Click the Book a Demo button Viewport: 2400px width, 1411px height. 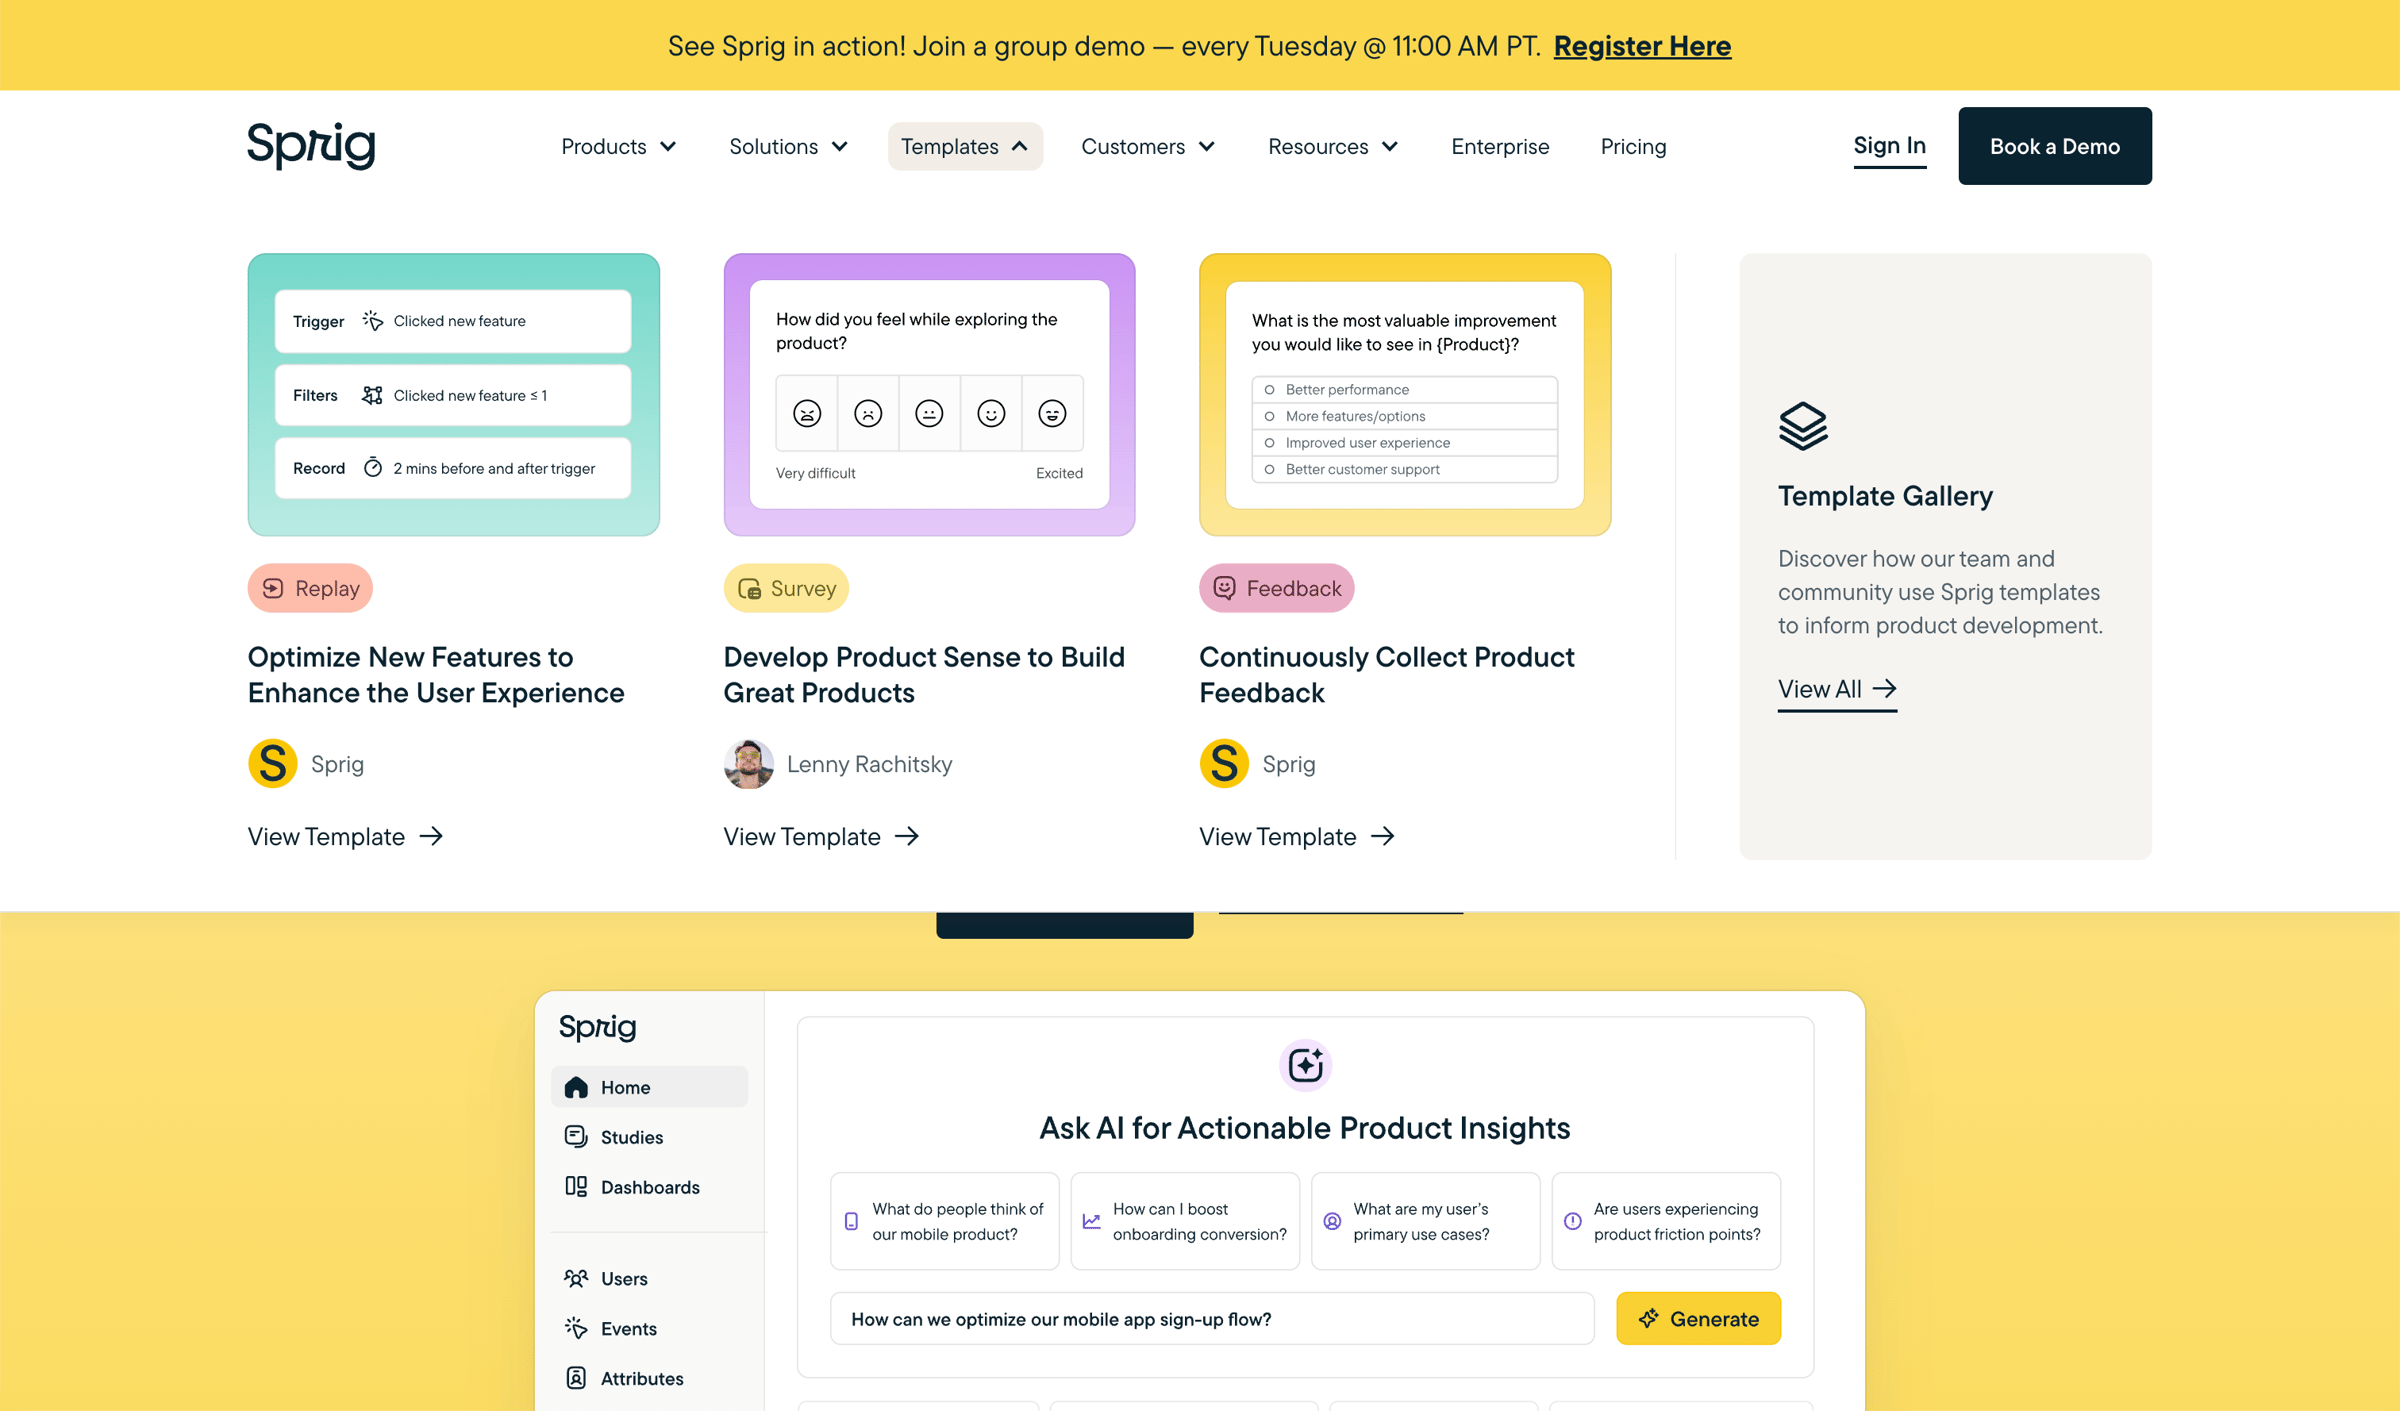click(x=2054, y=146)
